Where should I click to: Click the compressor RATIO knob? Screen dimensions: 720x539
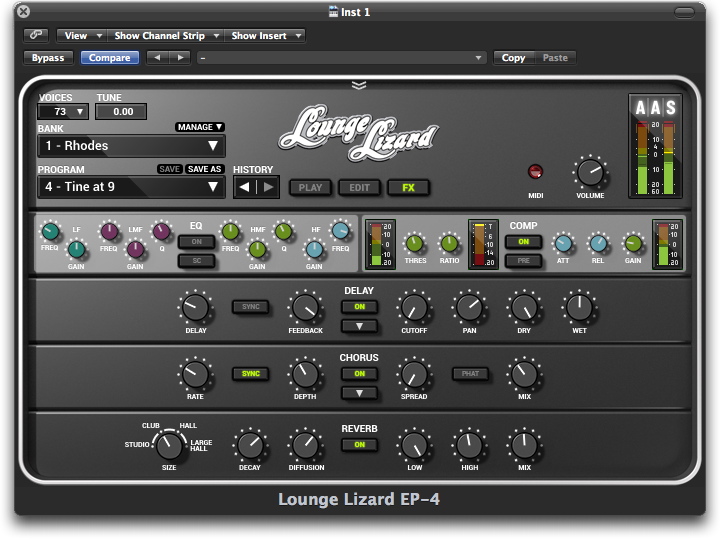[449, 243]
